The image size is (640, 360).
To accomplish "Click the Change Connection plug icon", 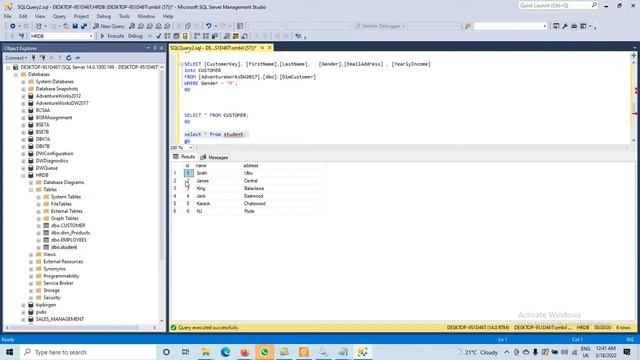I will point(21,36).
